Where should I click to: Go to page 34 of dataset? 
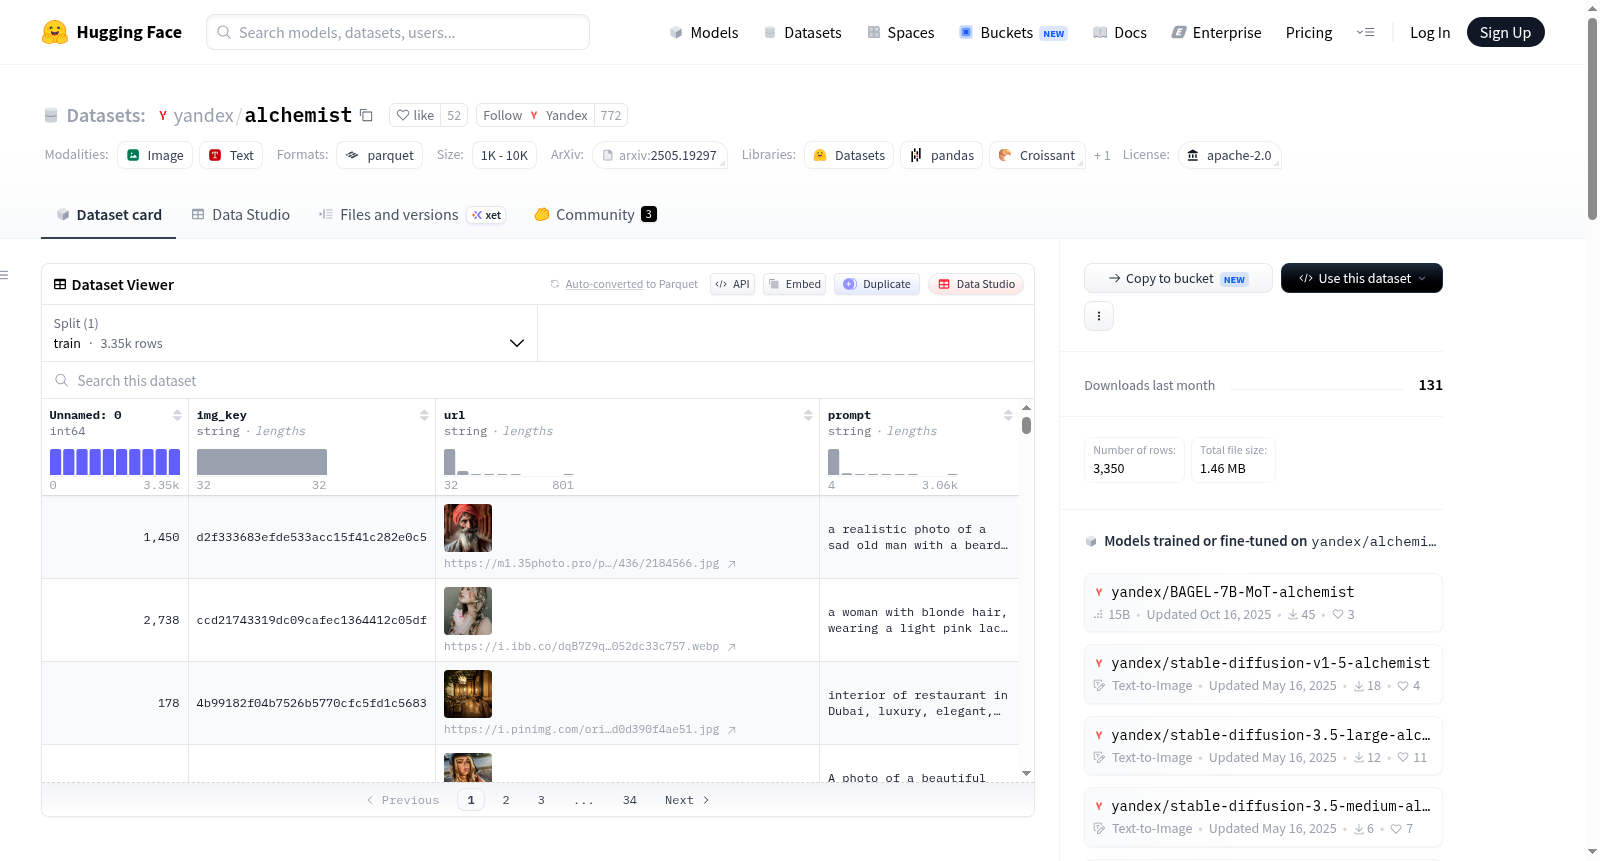coord(630,800)
